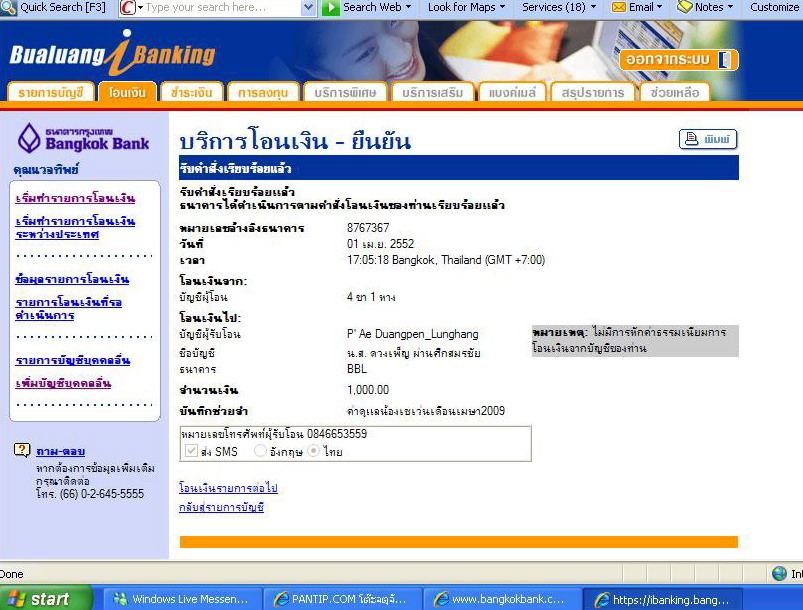Click the recipient name P' Ae Duangpen_Lunghang
Image resolution: width=803 pixels, height=610 pixels.
click(x=412, y=334)
